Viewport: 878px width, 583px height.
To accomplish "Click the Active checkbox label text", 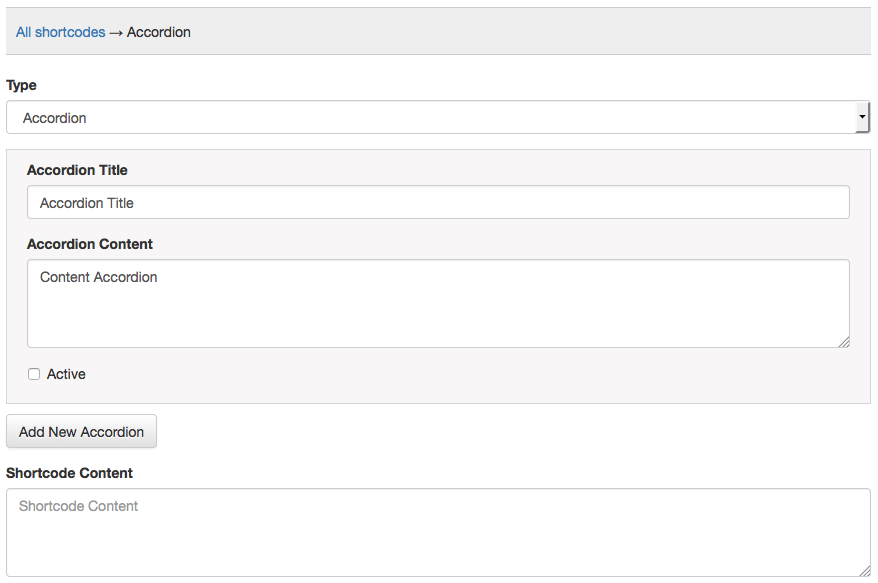I will 66,374.
